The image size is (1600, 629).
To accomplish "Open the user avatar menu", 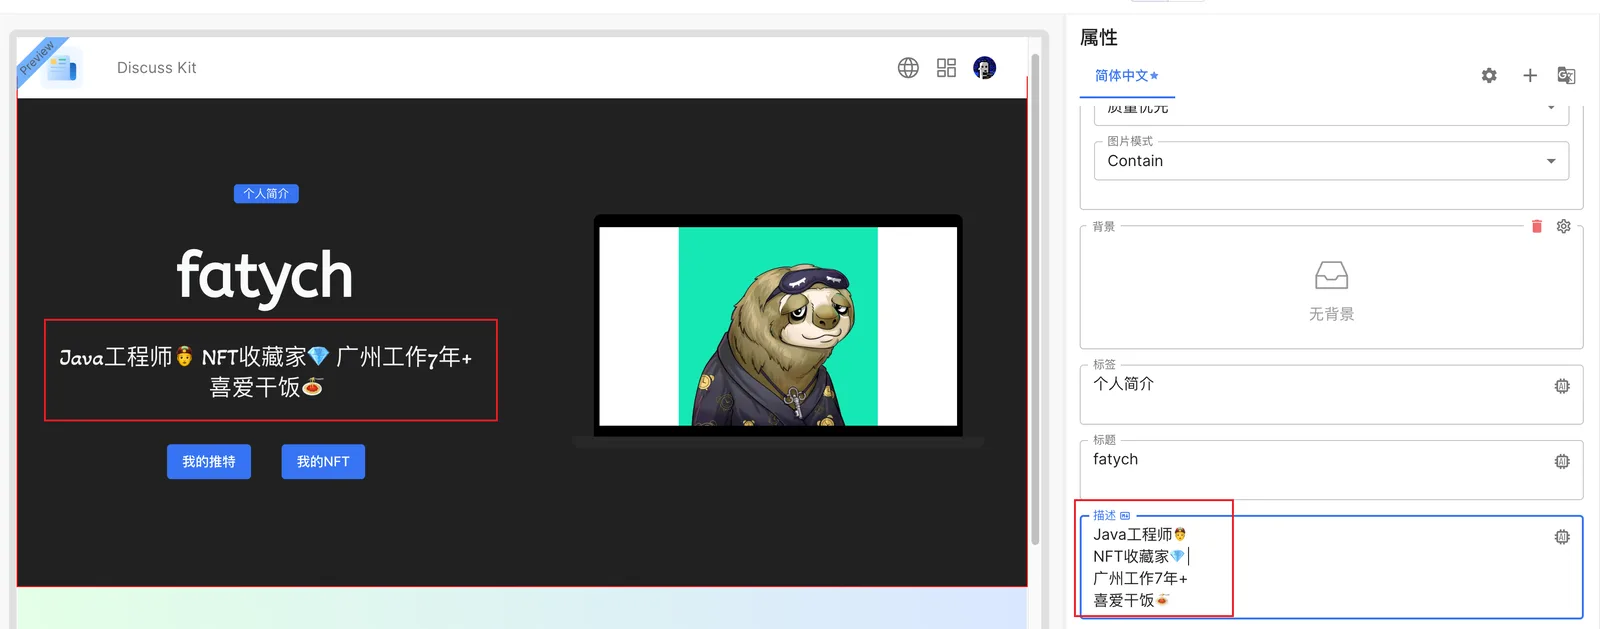I will pos(984,68).
